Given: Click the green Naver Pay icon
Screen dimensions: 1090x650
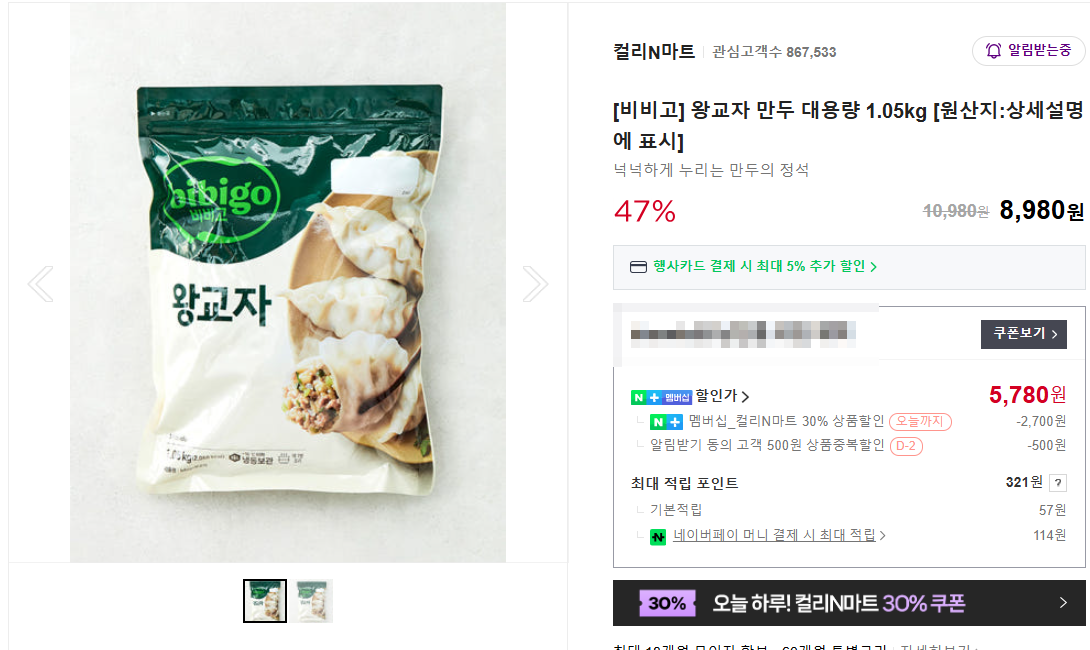Looking at the screenshot, I should (x=658, y=537).
